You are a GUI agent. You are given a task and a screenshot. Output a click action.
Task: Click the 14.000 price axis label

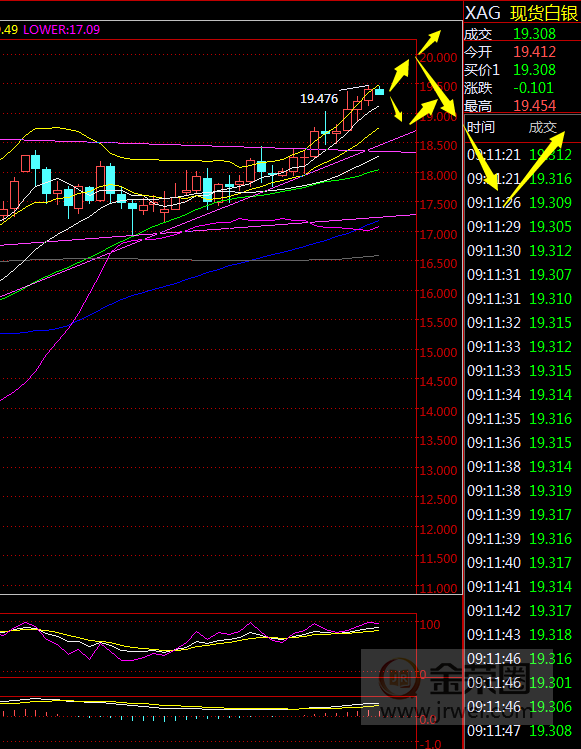coord(438,412)
